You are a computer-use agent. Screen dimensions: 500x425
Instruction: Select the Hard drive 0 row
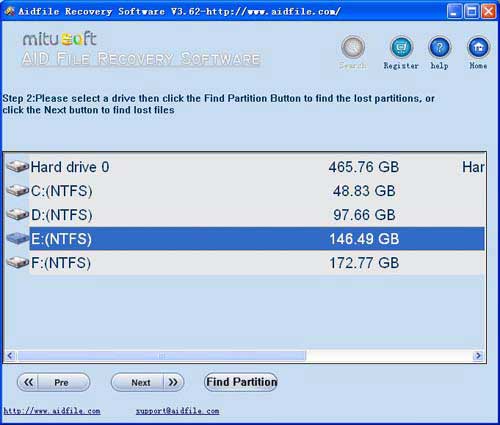245,167
